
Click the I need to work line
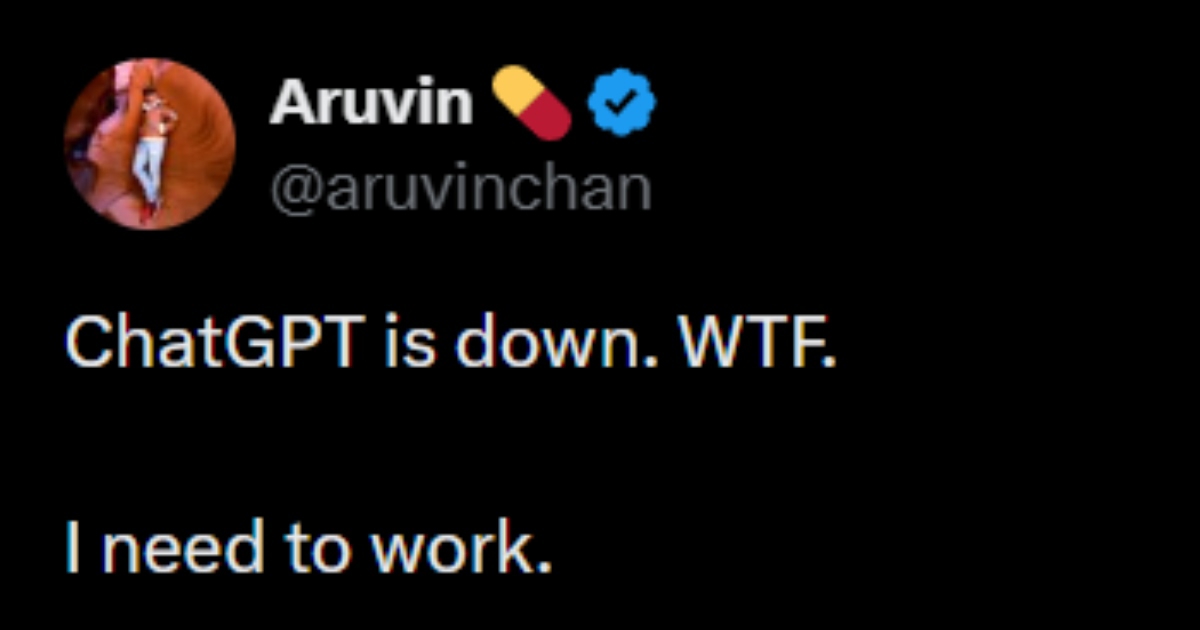click(308, 549)
